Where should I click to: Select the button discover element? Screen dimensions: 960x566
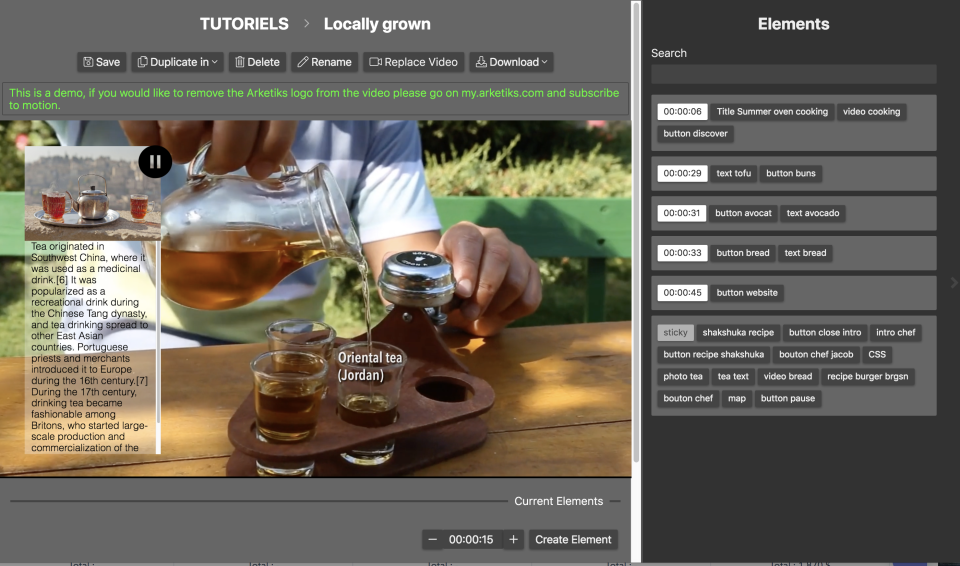pos(696,134)
